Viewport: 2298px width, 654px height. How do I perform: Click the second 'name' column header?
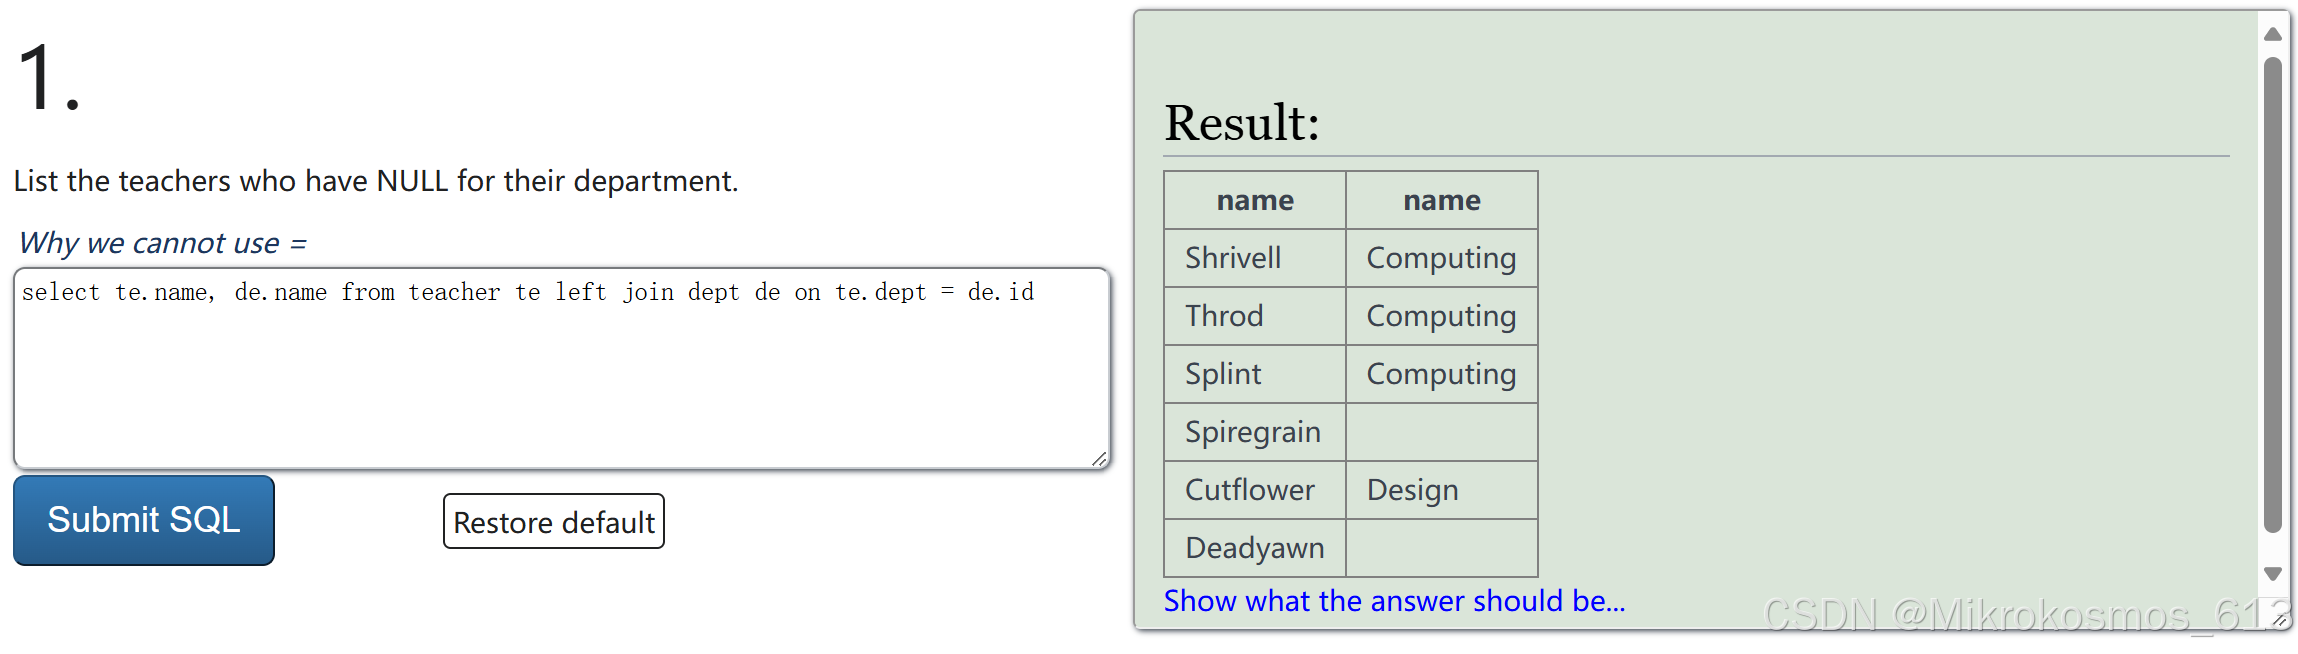coord(1441,200)
